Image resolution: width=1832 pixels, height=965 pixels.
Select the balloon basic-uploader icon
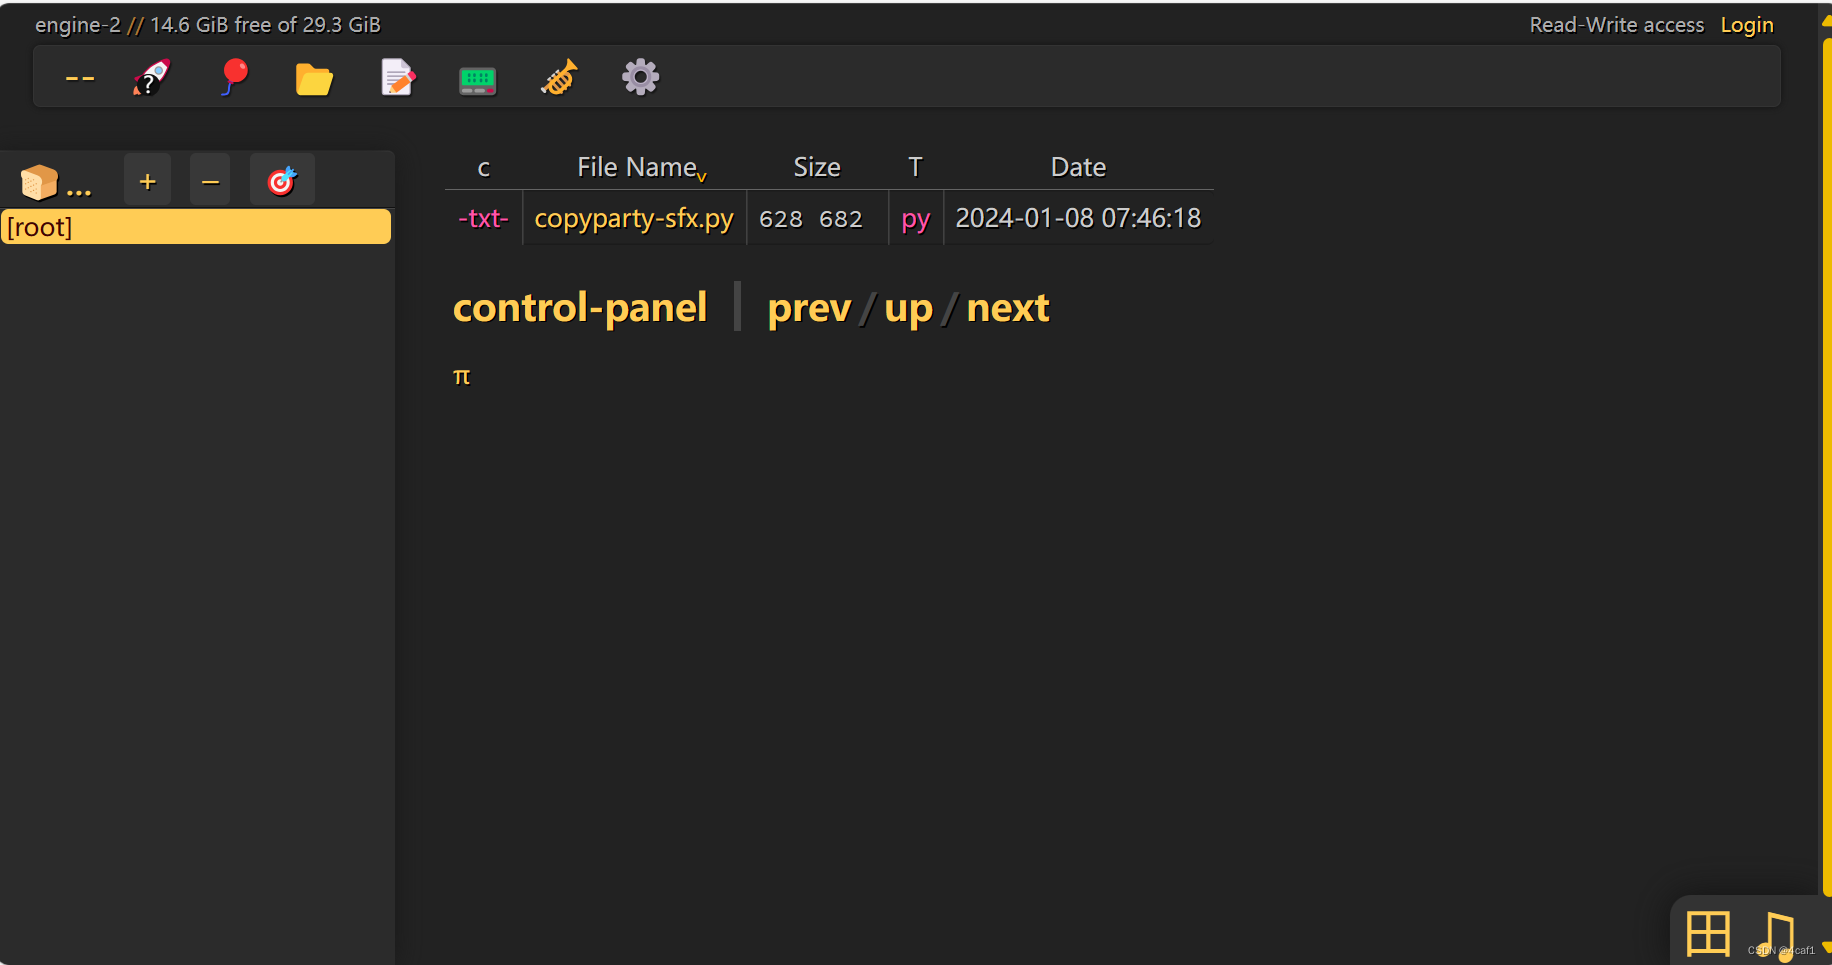point(234,77)
